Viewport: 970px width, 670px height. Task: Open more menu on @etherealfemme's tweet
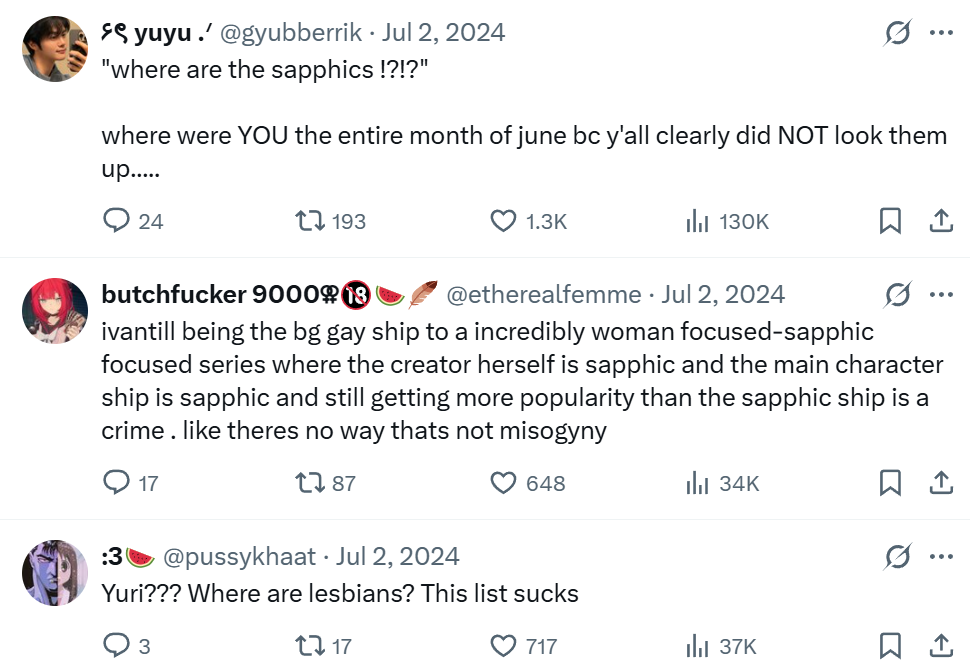(941, 294)
